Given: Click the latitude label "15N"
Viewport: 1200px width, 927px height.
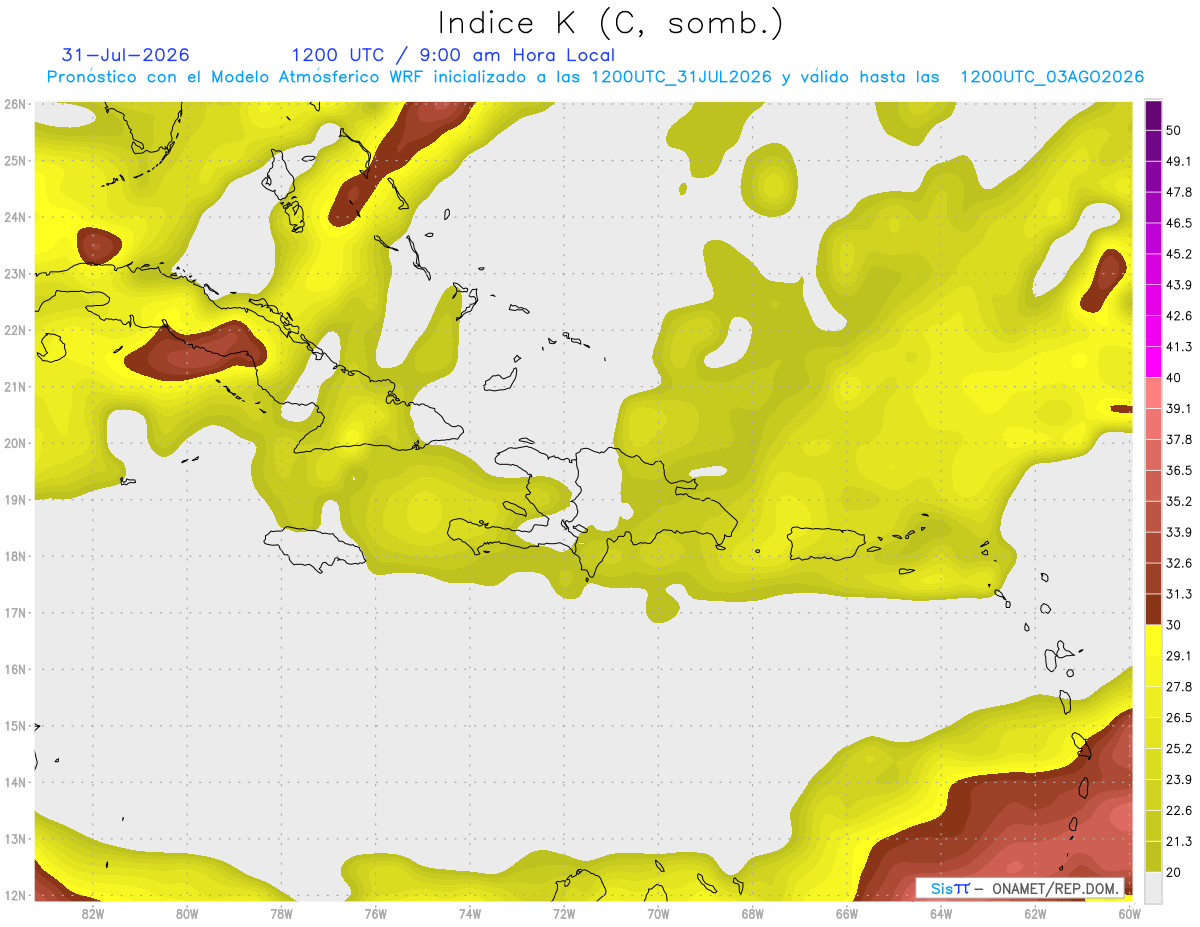Looking at the screenshot, I should (15, 726).
